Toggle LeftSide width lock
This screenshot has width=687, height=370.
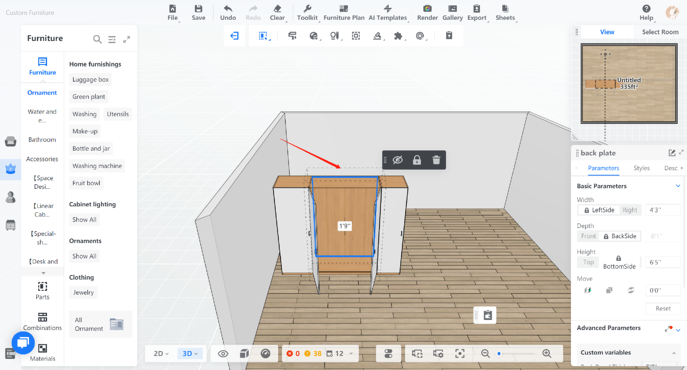(599, 210)
